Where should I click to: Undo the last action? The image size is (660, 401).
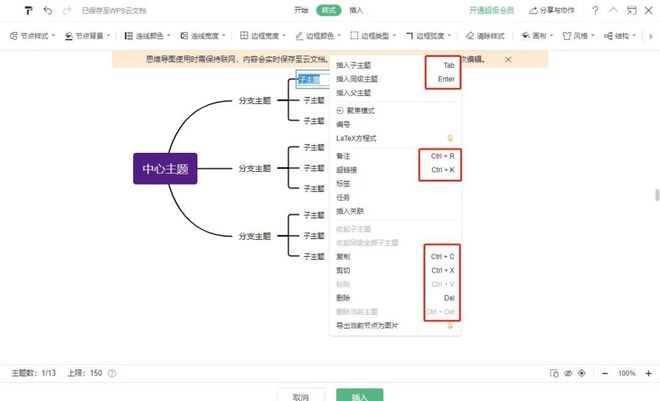[x=48, y=10]
